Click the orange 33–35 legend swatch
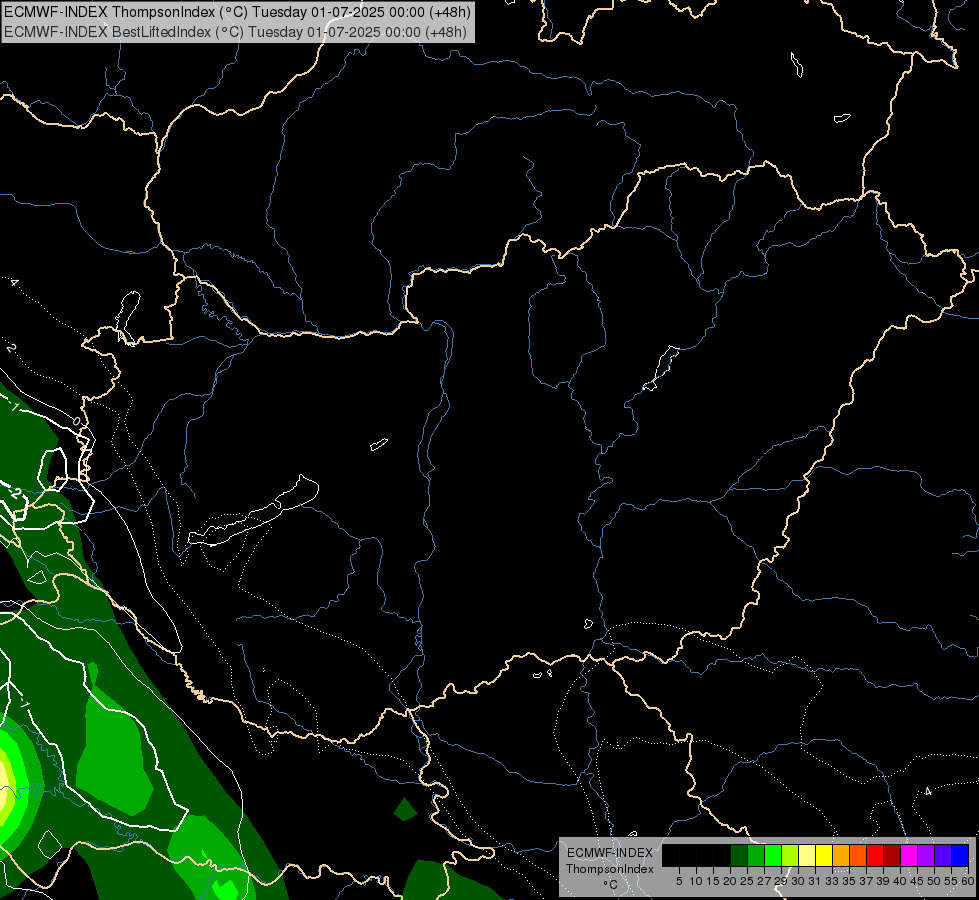 (x=841, y=855)
